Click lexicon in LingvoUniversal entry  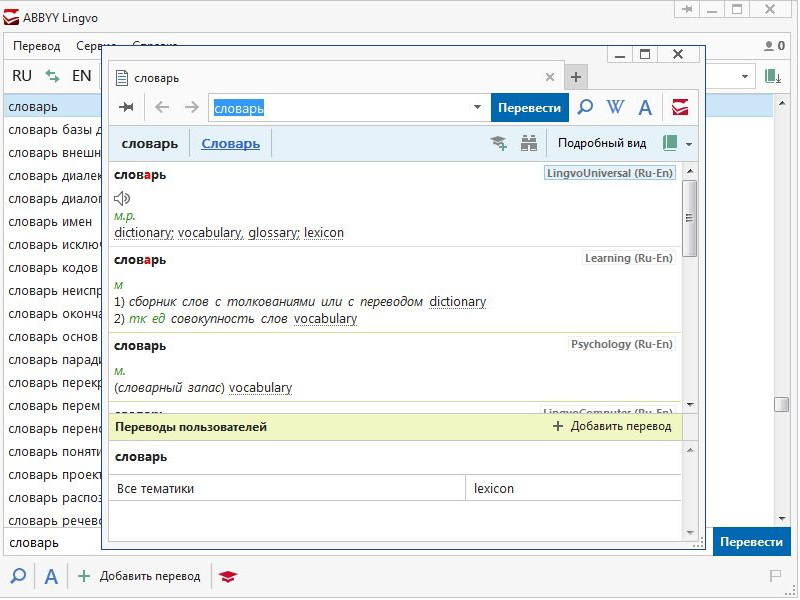click(324, 233)
